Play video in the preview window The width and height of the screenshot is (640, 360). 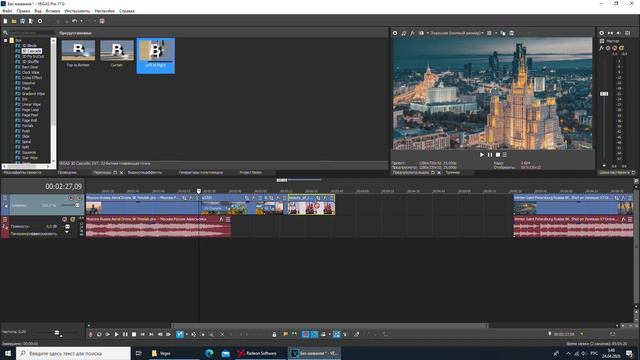(x=482, y=155)
